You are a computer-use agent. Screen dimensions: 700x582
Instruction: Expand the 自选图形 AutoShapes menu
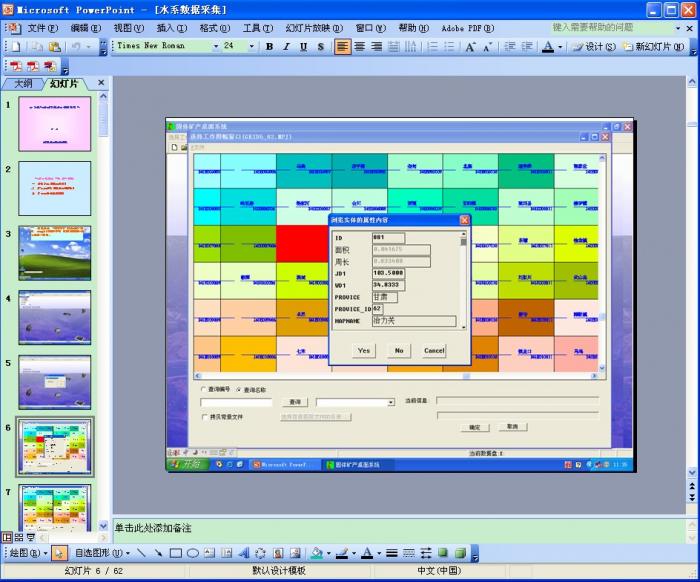pyautogui.click(x=102, y=553)
